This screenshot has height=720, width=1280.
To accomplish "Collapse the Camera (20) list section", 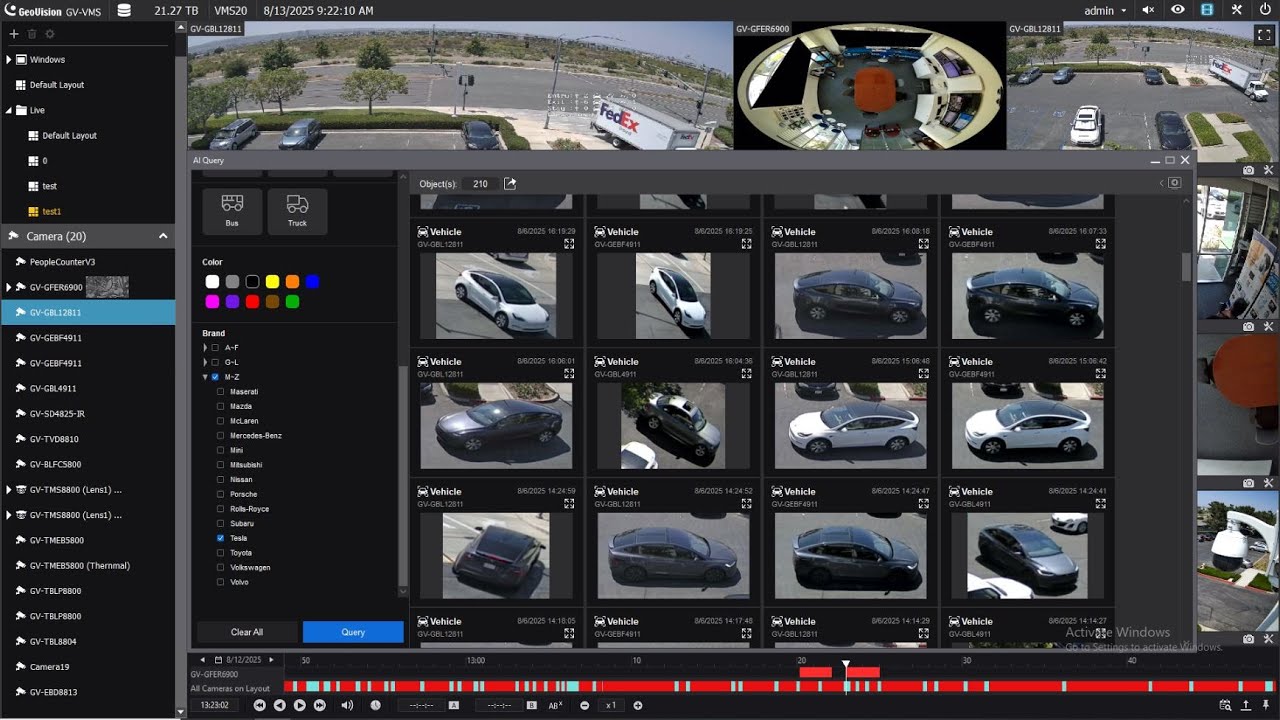I will (x=163, y=236).
